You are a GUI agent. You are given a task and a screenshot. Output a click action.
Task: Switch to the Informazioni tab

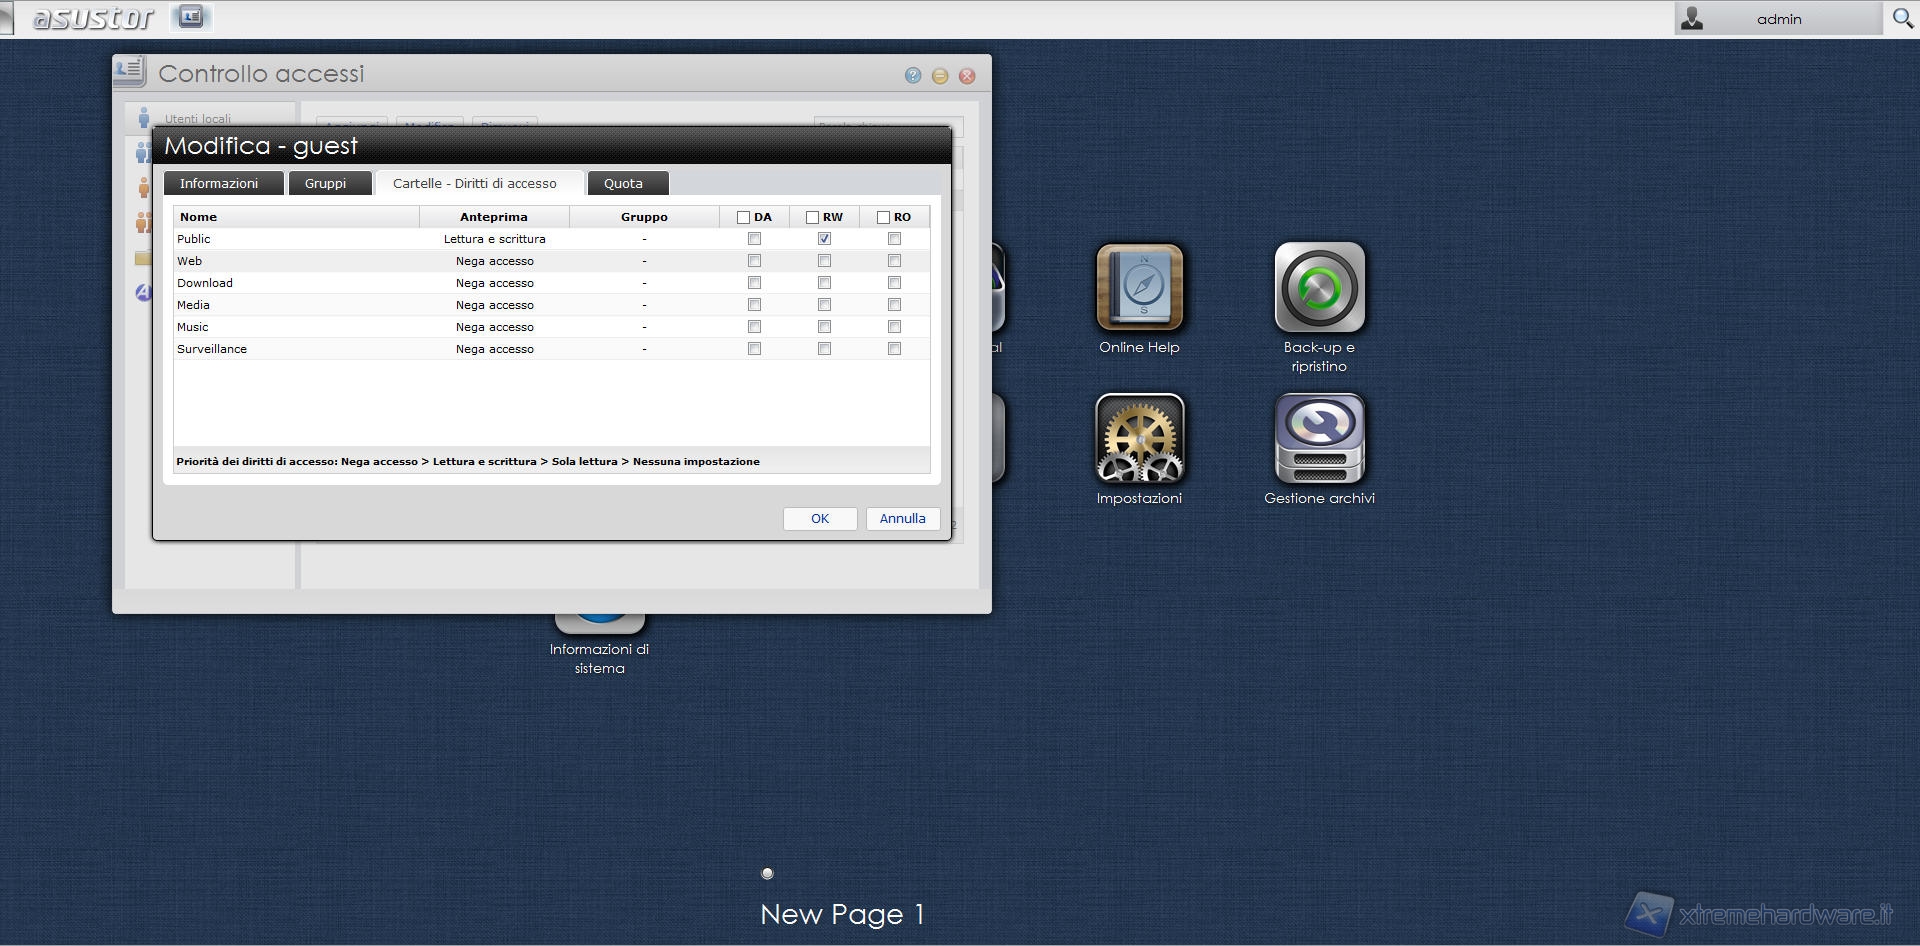pyautogui.click(x=219, y=184)
